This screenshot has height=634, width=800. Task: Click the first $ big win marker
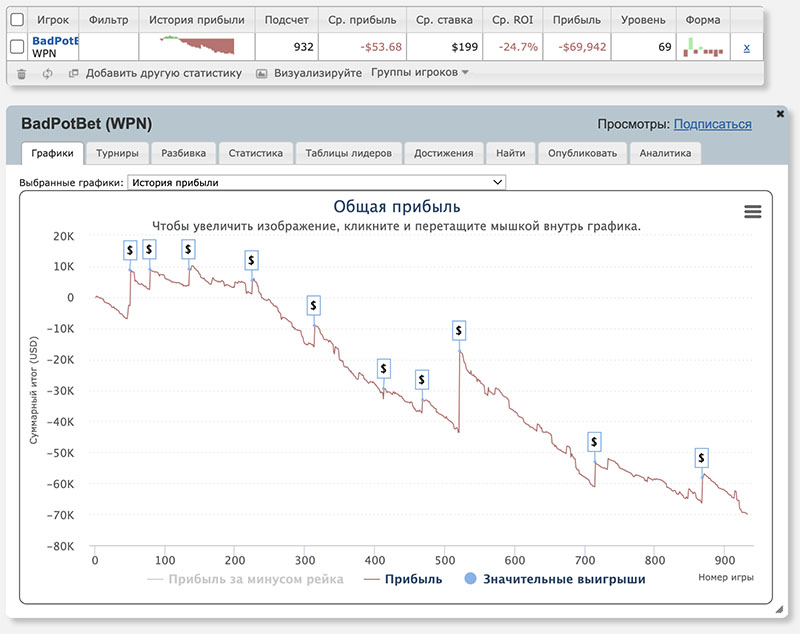click(x=130, y=249)
